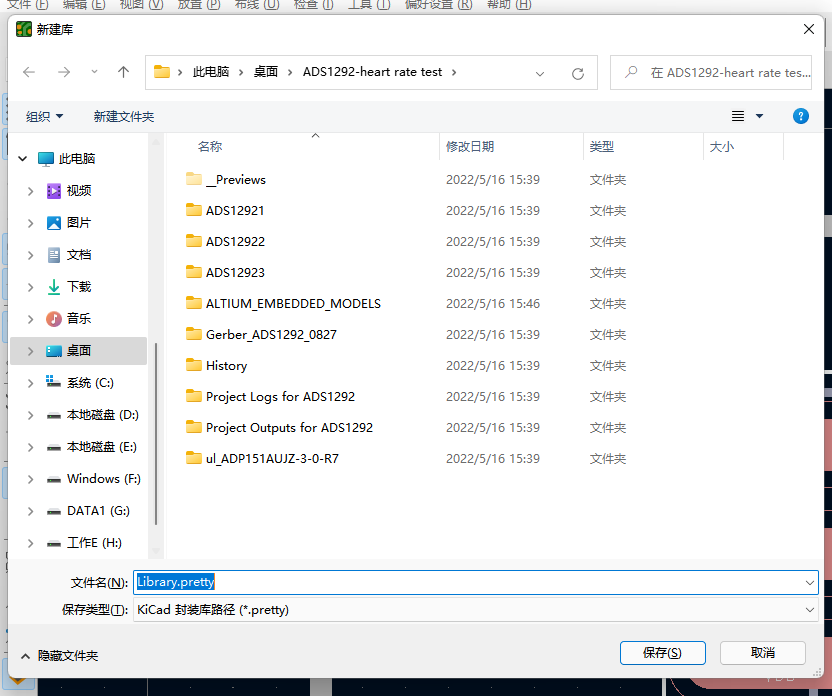Expand 系统 (C:) tree node chevron
Screen dimensions: 832x696
click(30, 383)
